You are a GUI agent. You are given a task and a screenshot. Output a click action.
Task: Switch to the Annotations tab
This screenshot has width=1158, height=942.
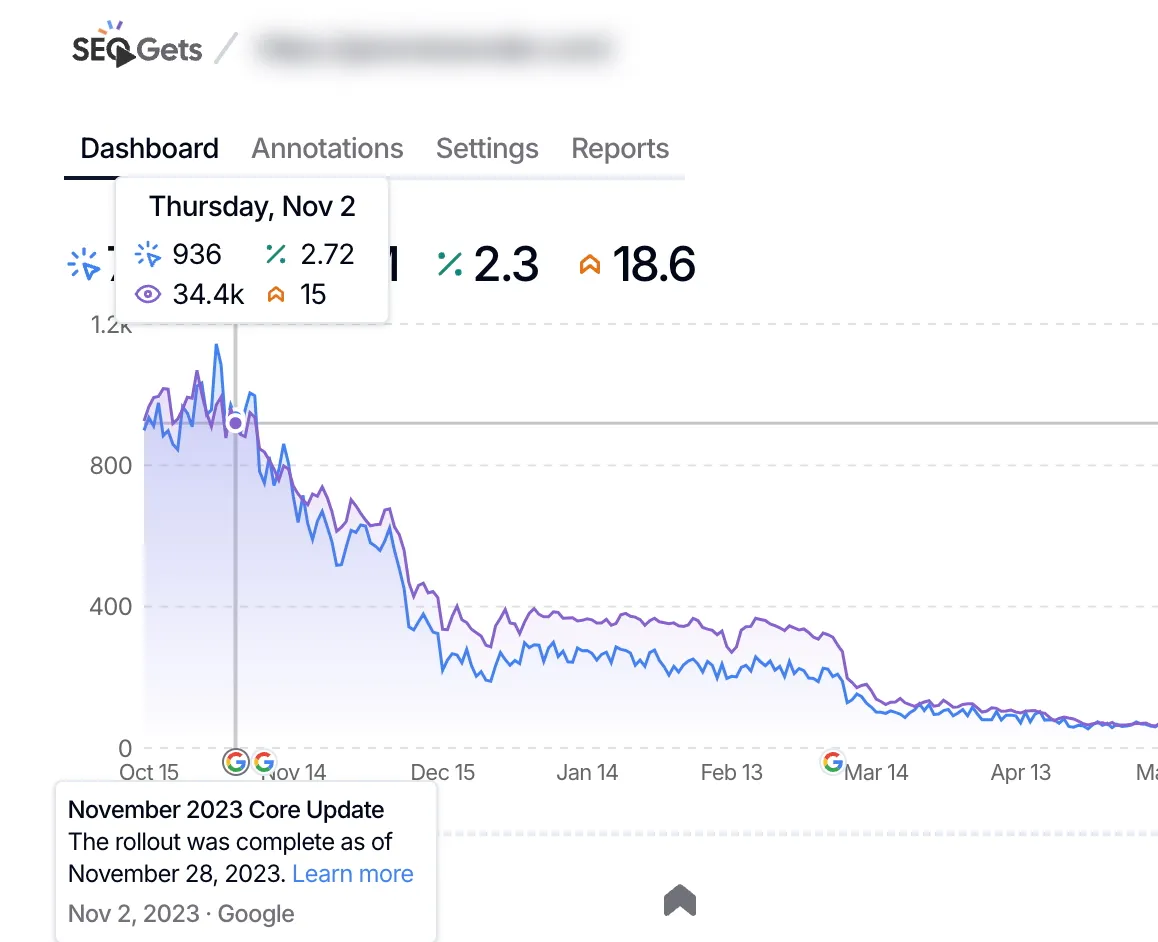[327, 149]
